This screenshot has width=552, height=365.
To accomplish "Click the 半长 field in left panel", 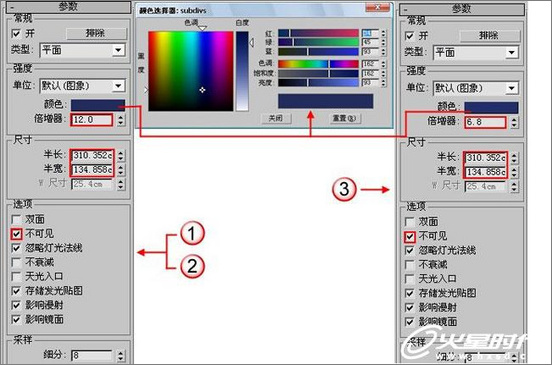I will (x=92, y=155).
